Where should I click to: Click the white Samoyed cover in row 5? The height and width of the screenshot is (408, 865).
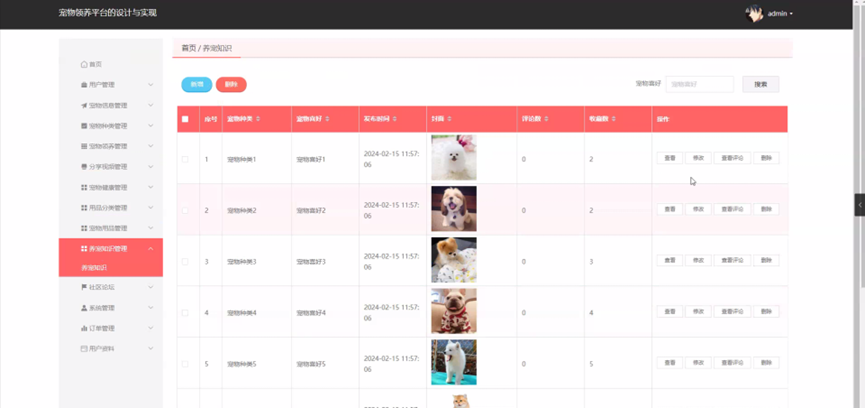point(454,362)
